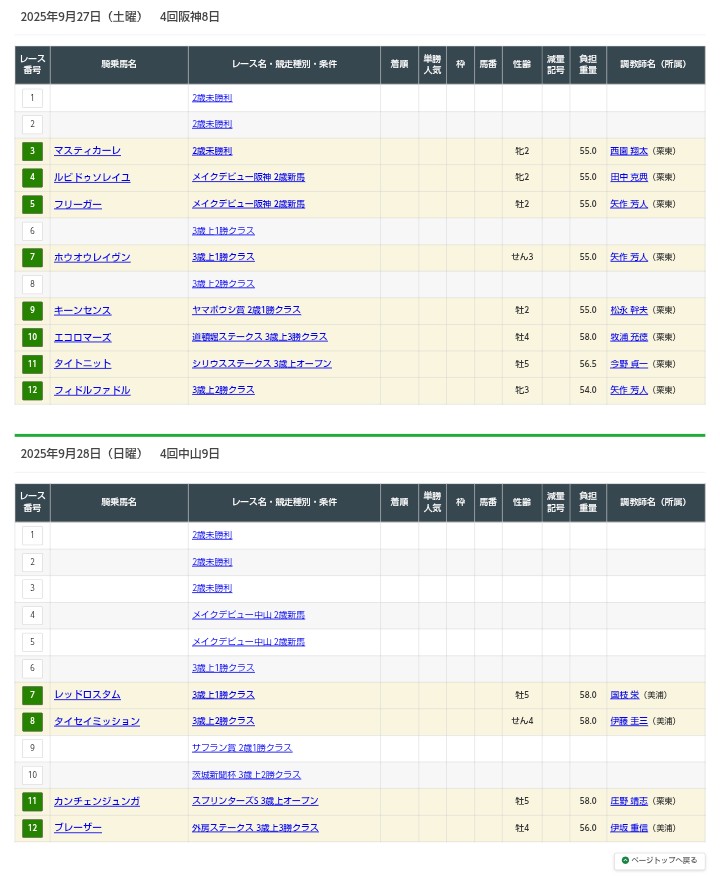Click green race number 3 beside マスティカーレ
Screen dimensions: 720x884
[x=32, y=151]
